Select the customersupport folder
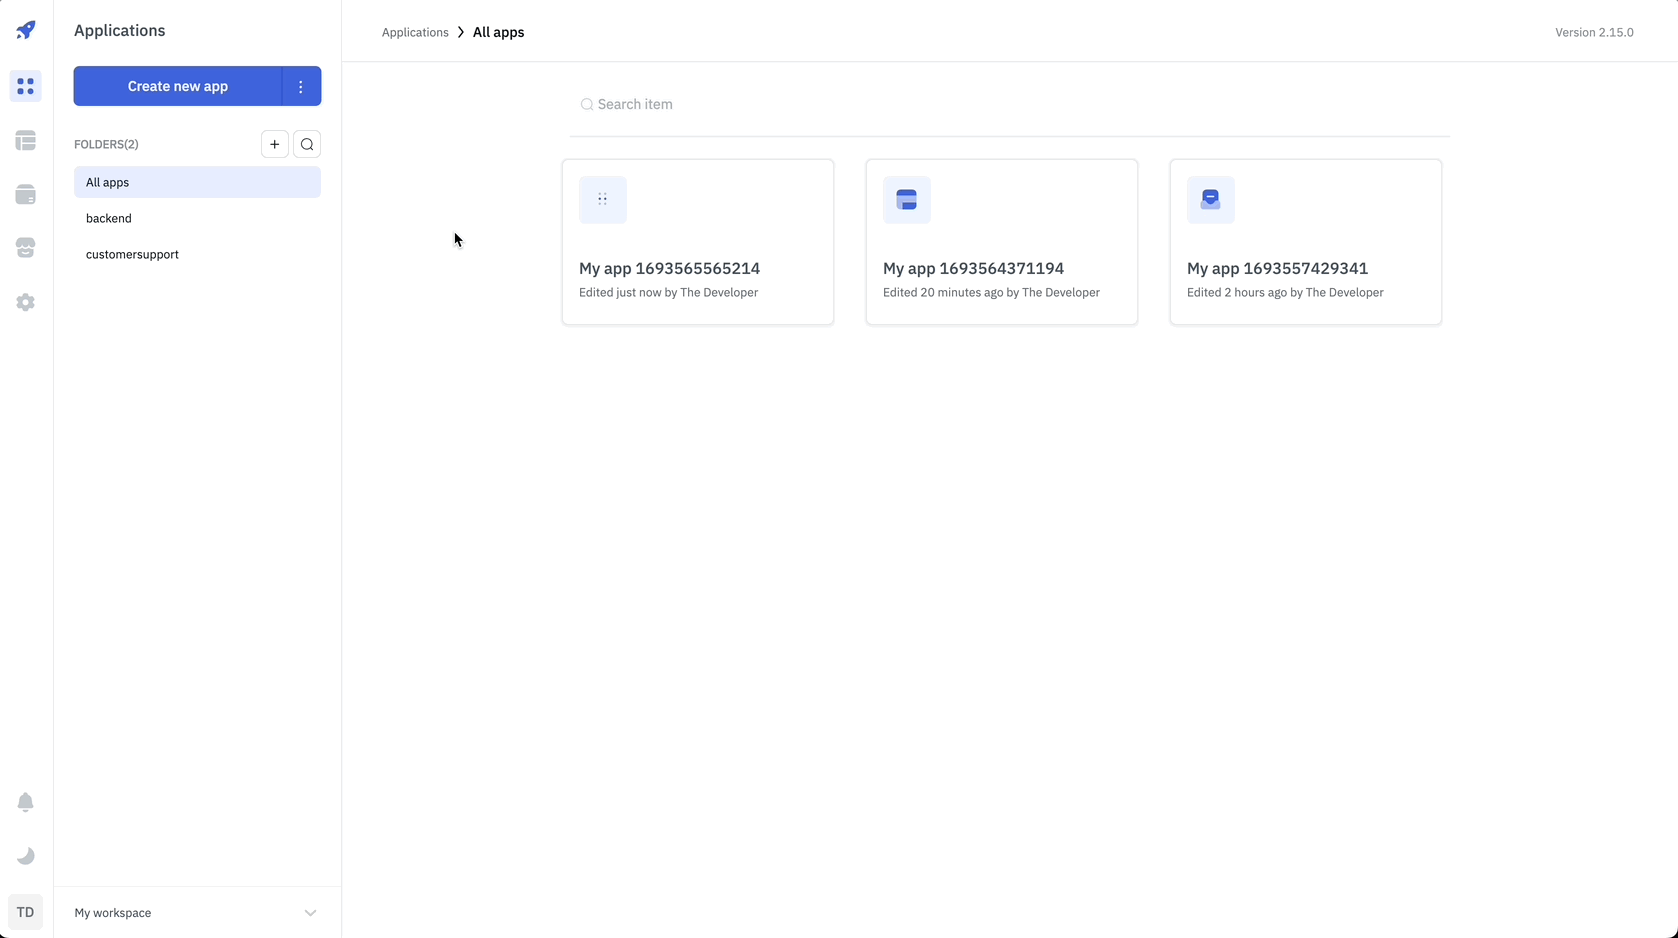 132,254
